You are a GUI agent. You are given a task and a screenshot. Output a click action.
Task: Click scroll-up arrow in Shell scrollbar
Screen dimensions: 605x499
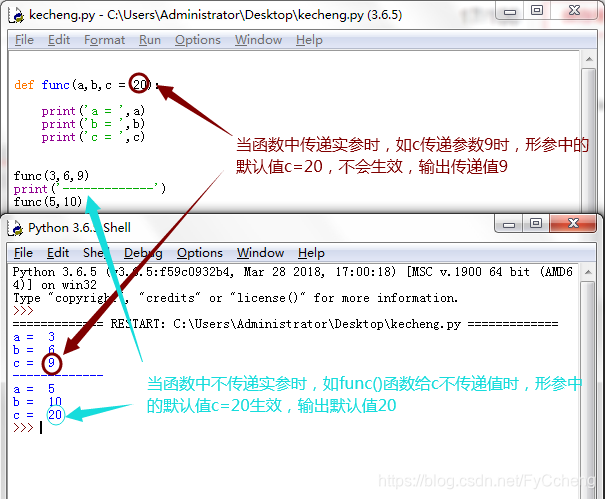pos(588,272)
